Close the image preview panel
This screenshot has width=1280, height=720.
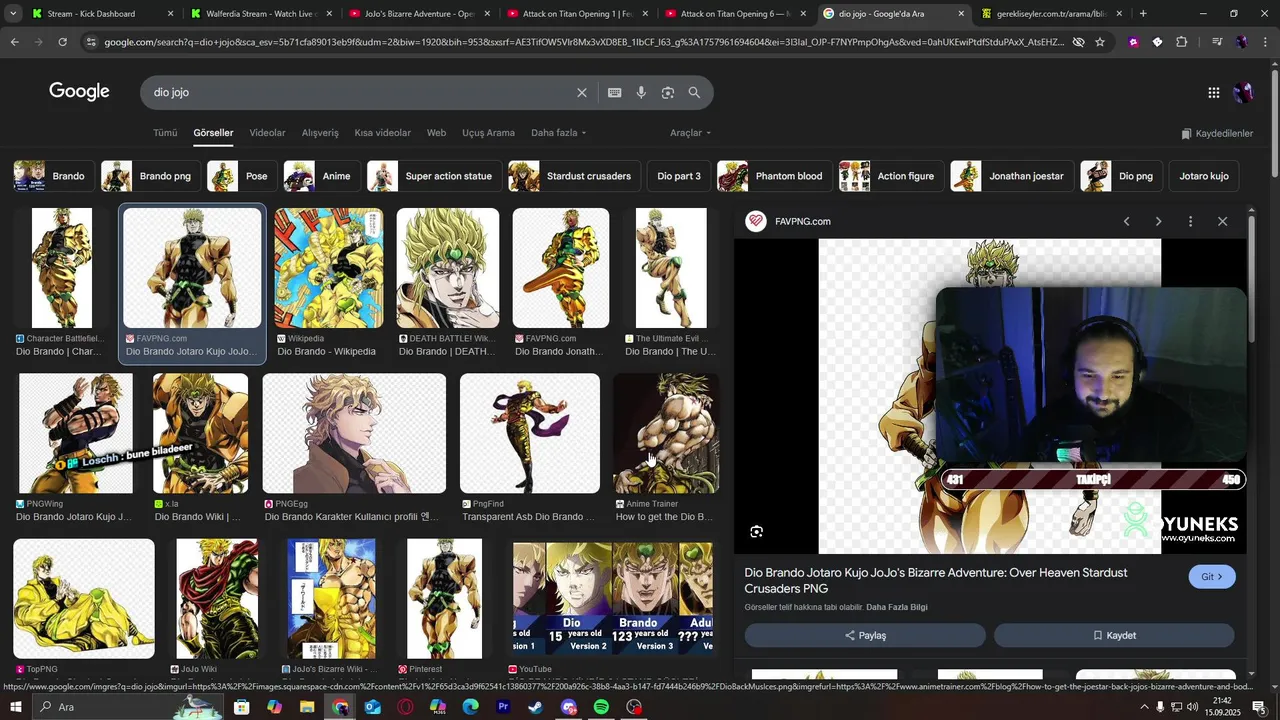tap(1222, 221)
